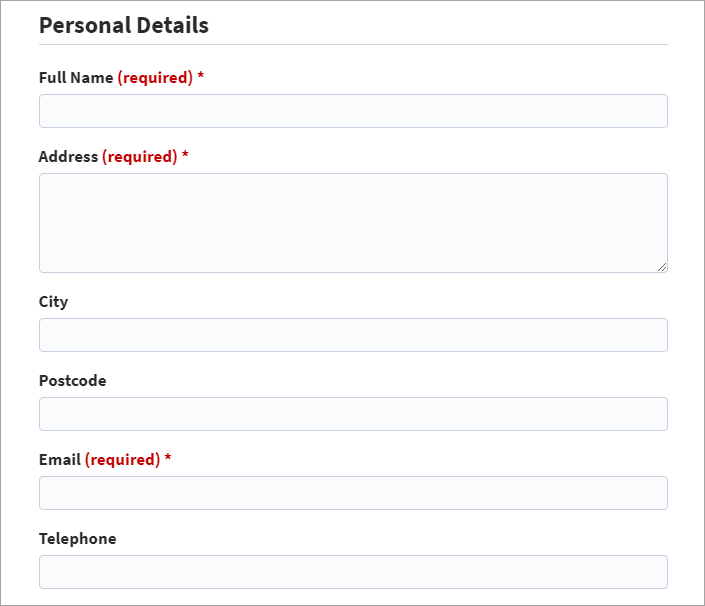Focus the Telephone input box
Image resolution: width=705 pixels, height=606 pixels.
[x=353, y=572]
